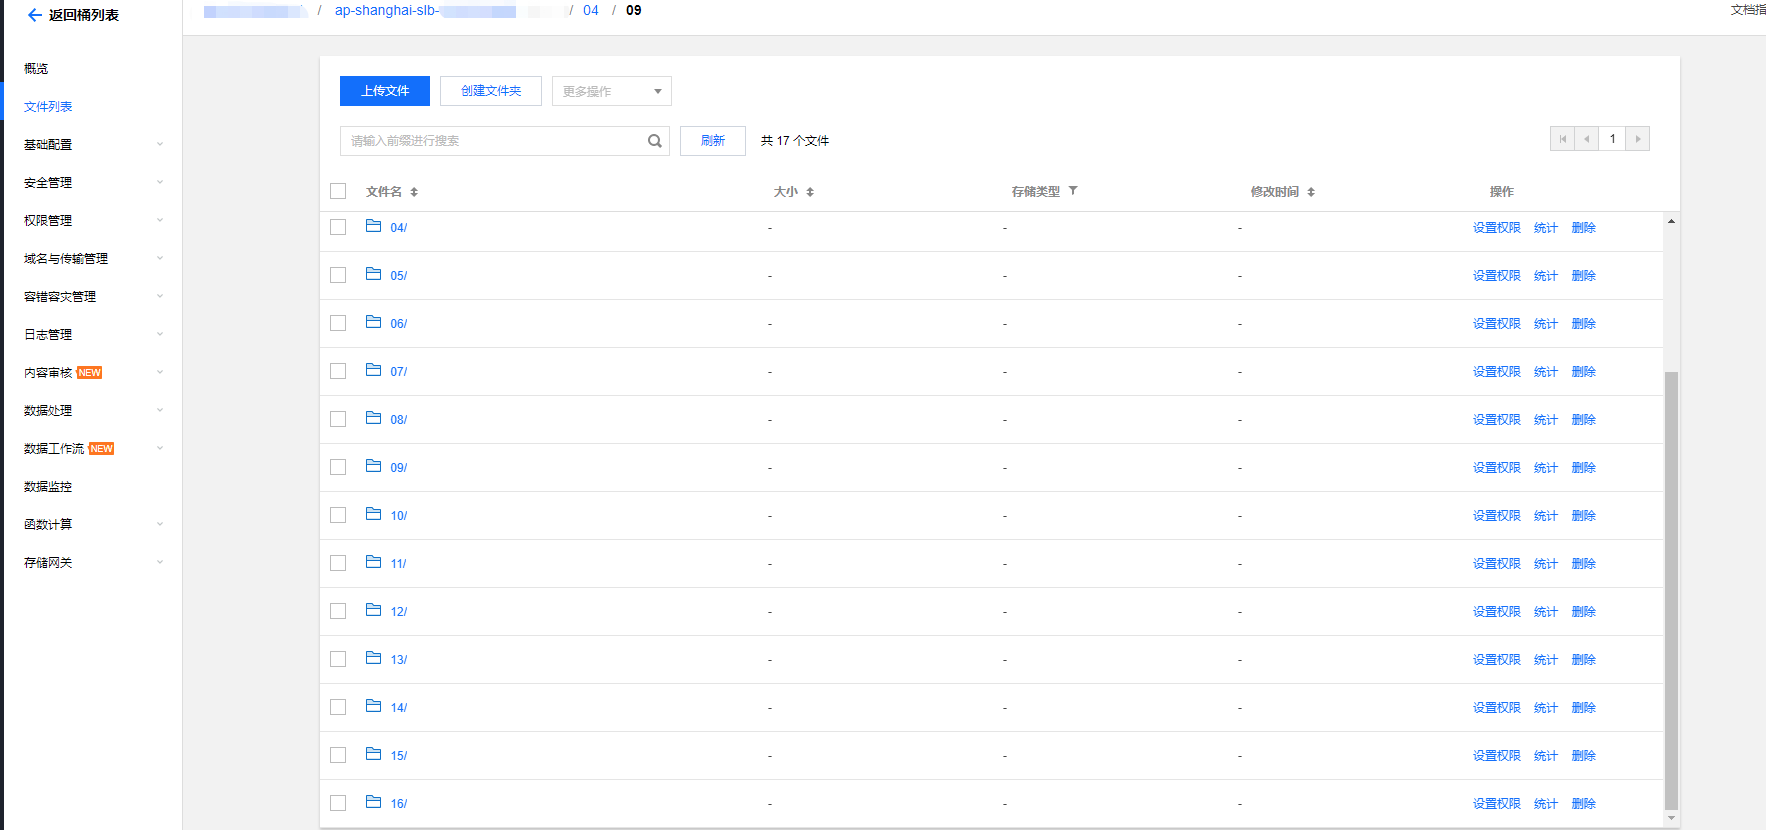1766x830 pixels.
Task: Click the 刷新 button
Action: [x=713, y=141]
